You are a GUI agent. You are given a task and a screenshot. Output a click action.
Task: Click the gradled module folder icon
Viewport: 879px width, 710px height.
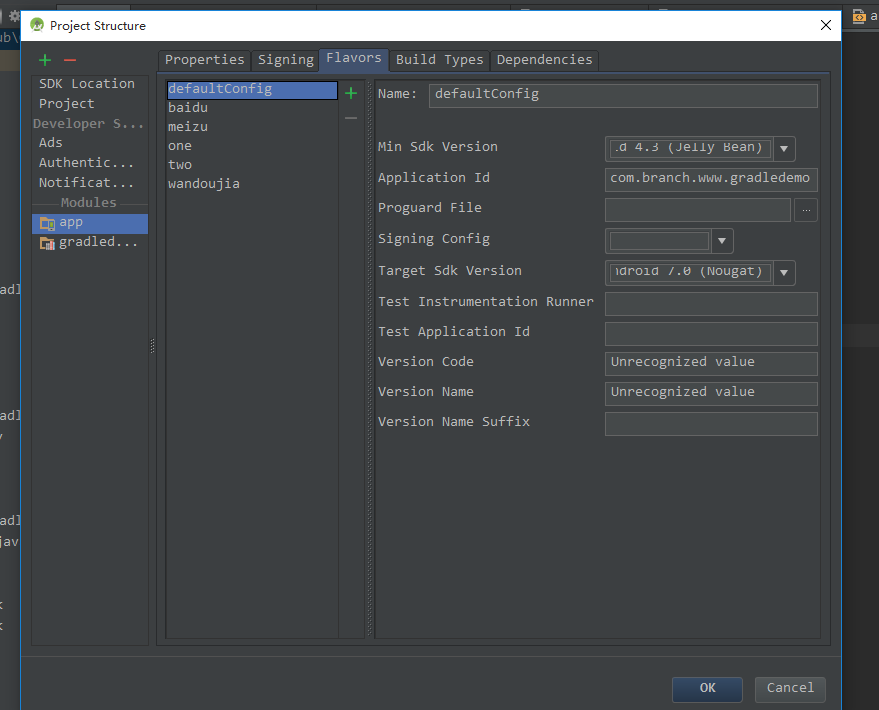(x=47, y=243)
